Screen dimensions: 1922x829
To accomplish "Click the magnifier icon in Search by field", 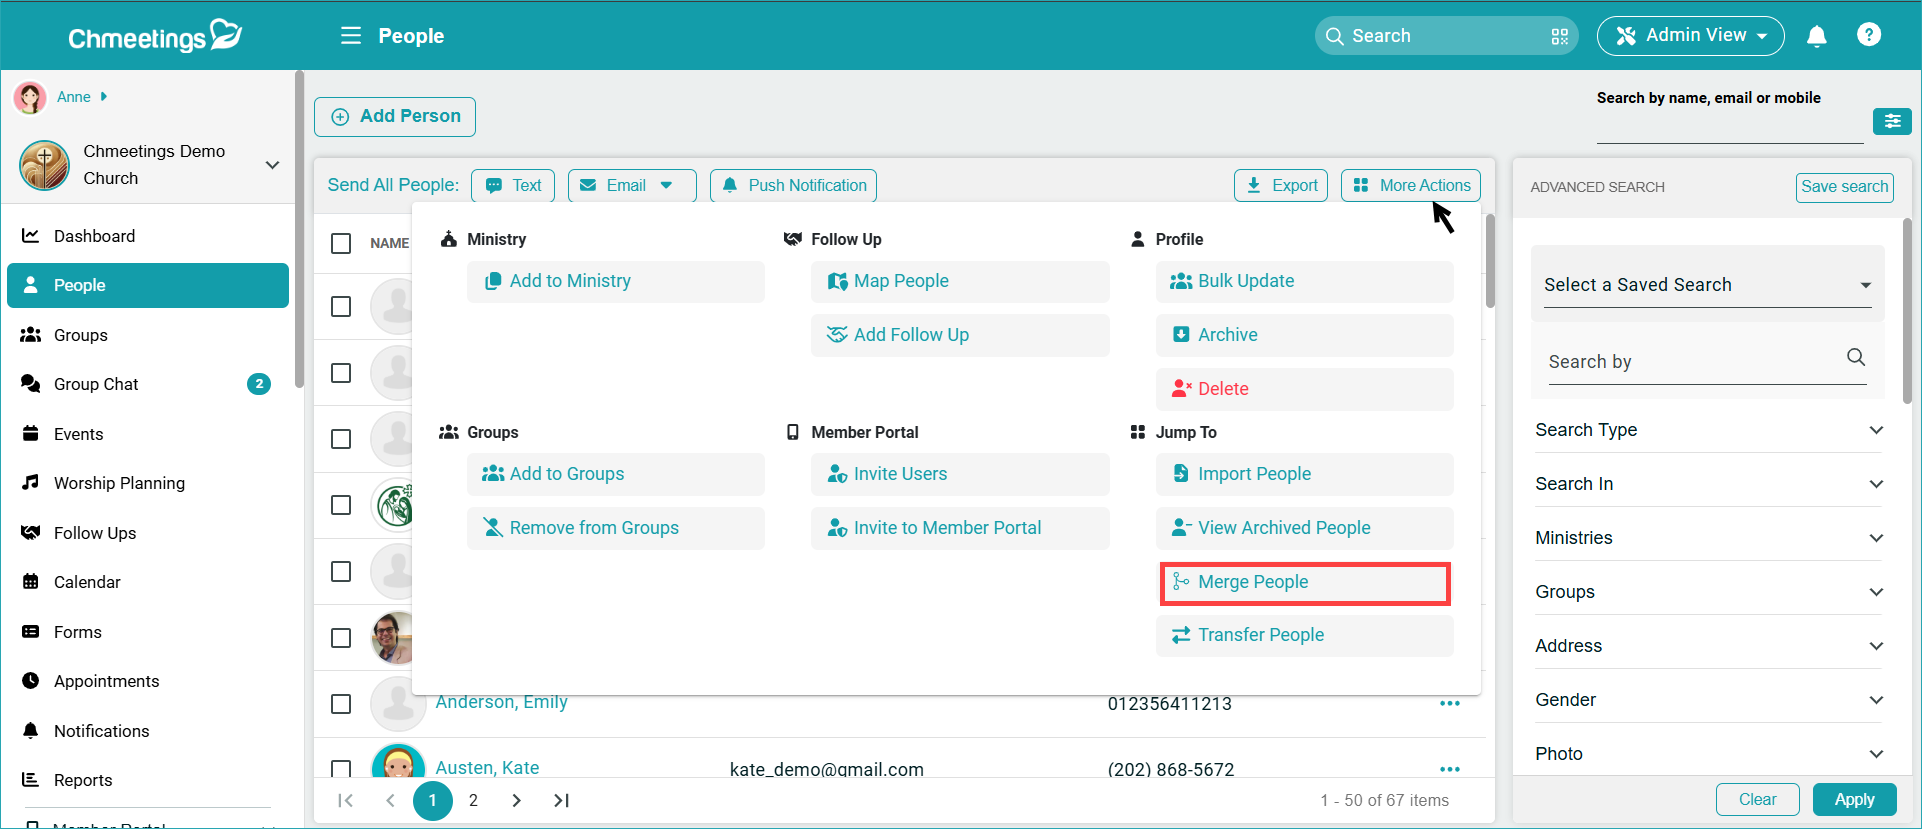I will (1855, 357).
